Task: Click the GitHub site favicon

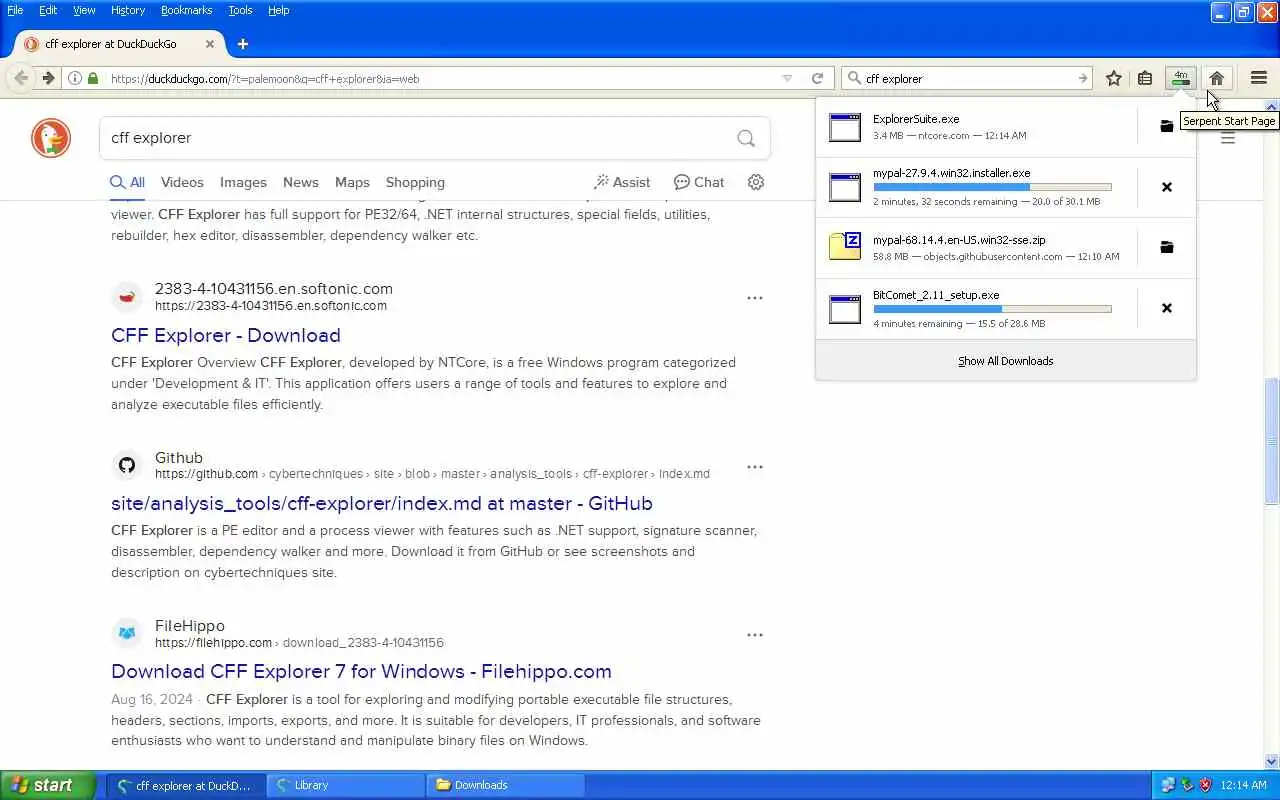Action: click(127, 465)
